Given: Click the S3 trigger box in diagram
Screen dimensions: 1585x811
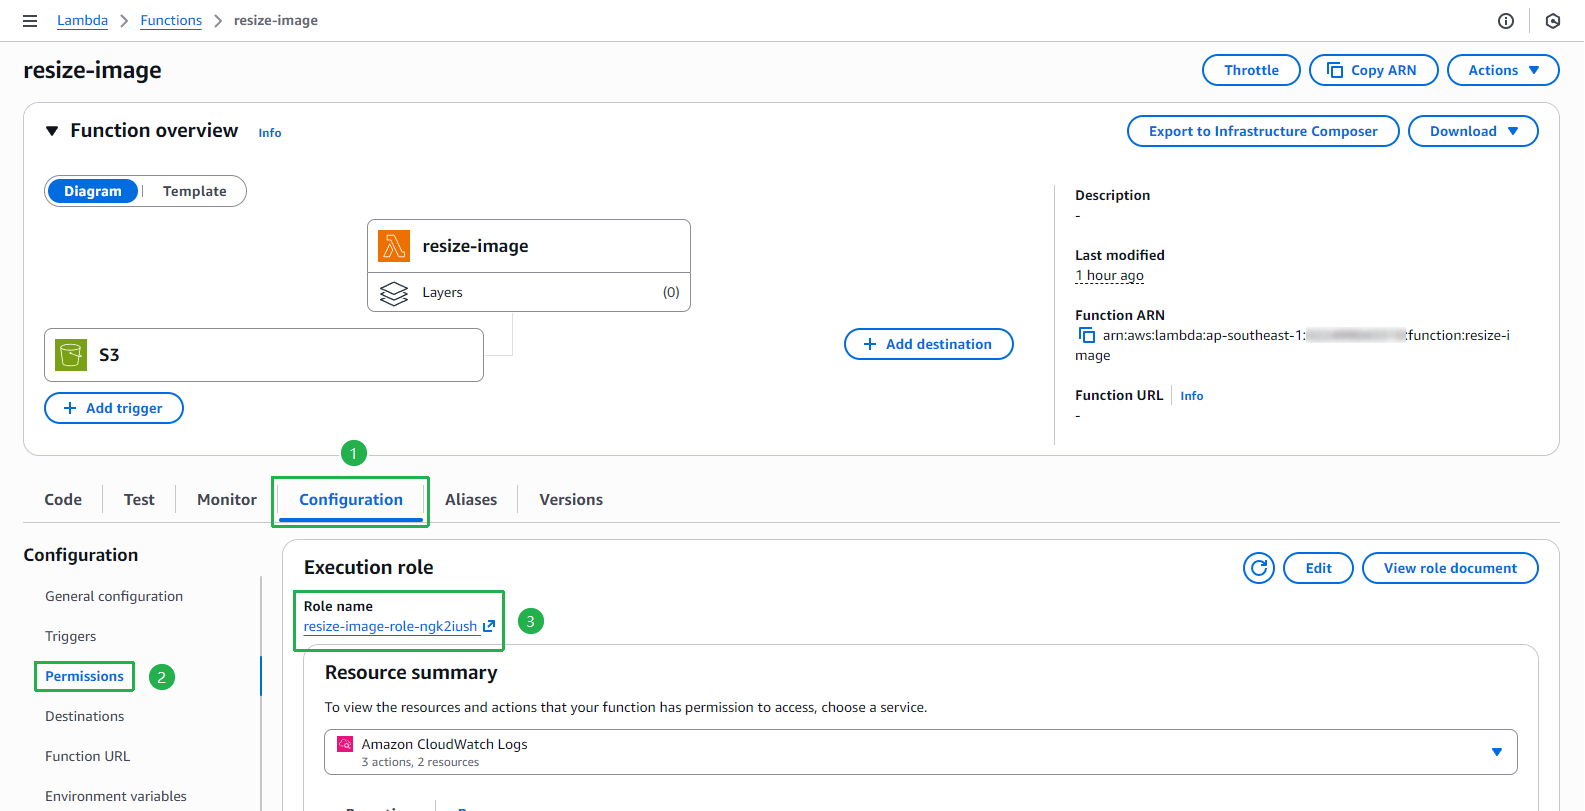Looking at the screenshot, I should pyautogui.click(x=264, y=355).
